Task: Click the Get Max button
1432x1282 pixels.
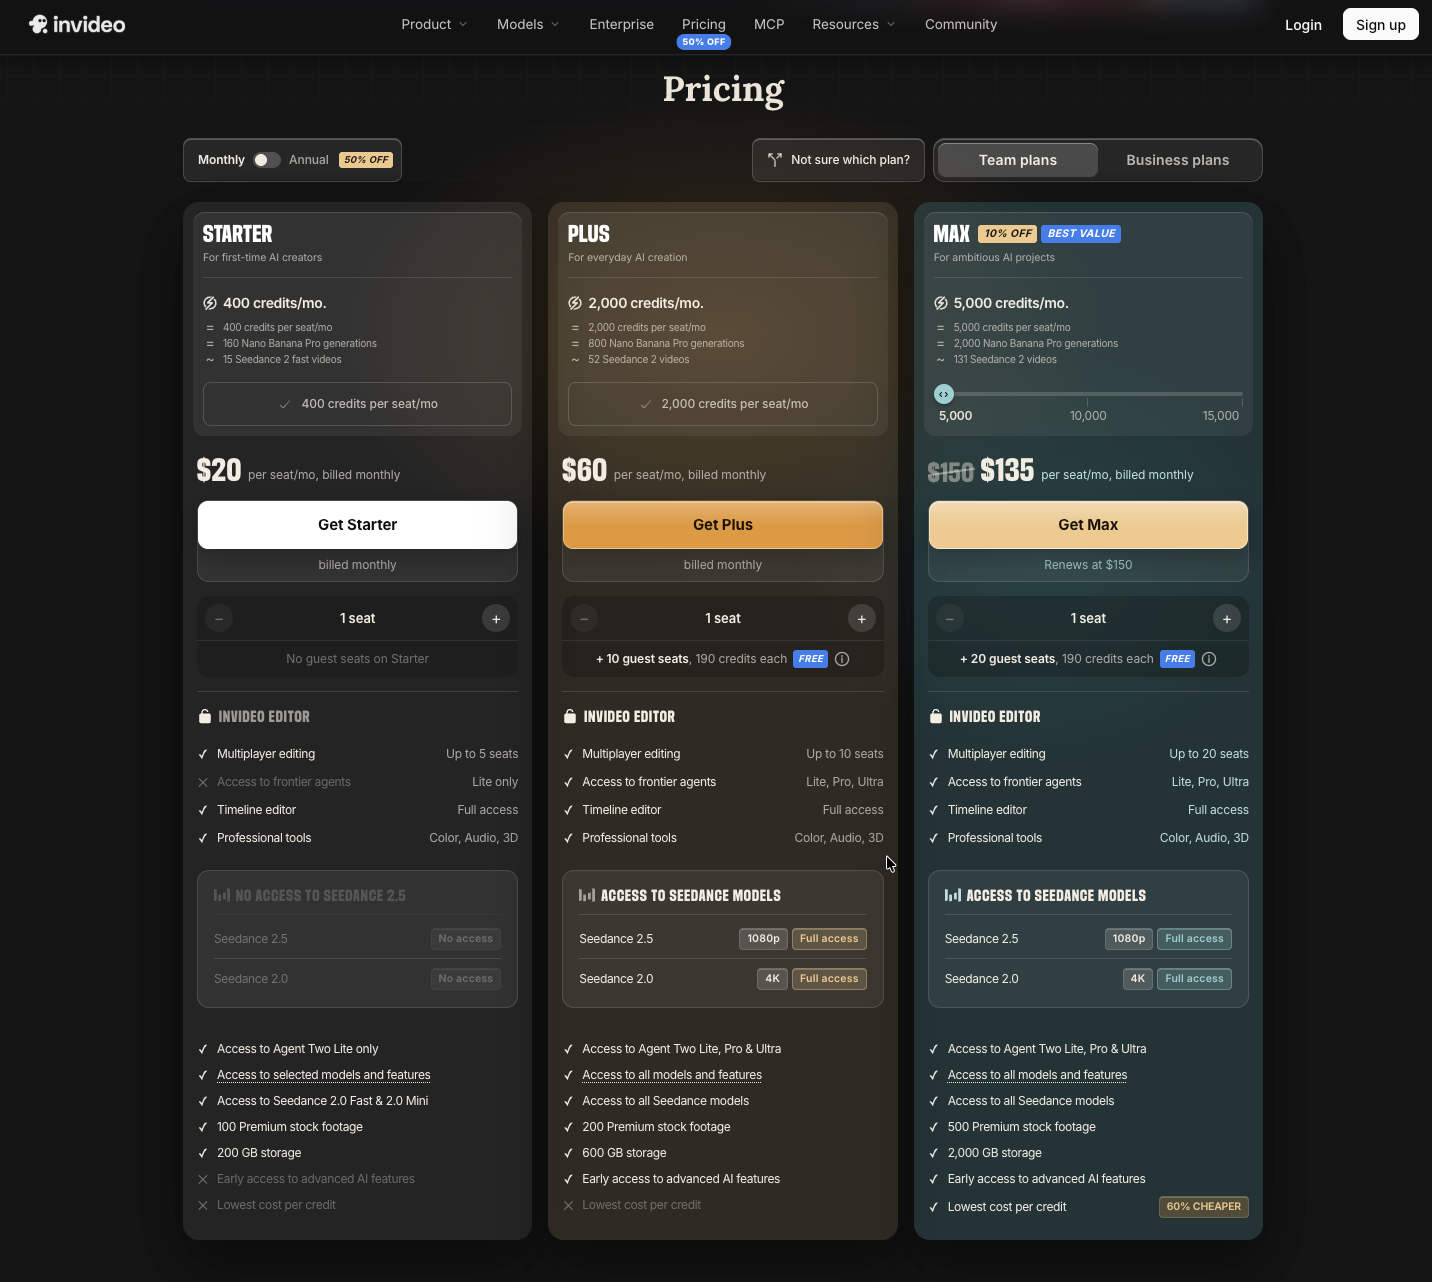Action: [x=1088, y=525]
